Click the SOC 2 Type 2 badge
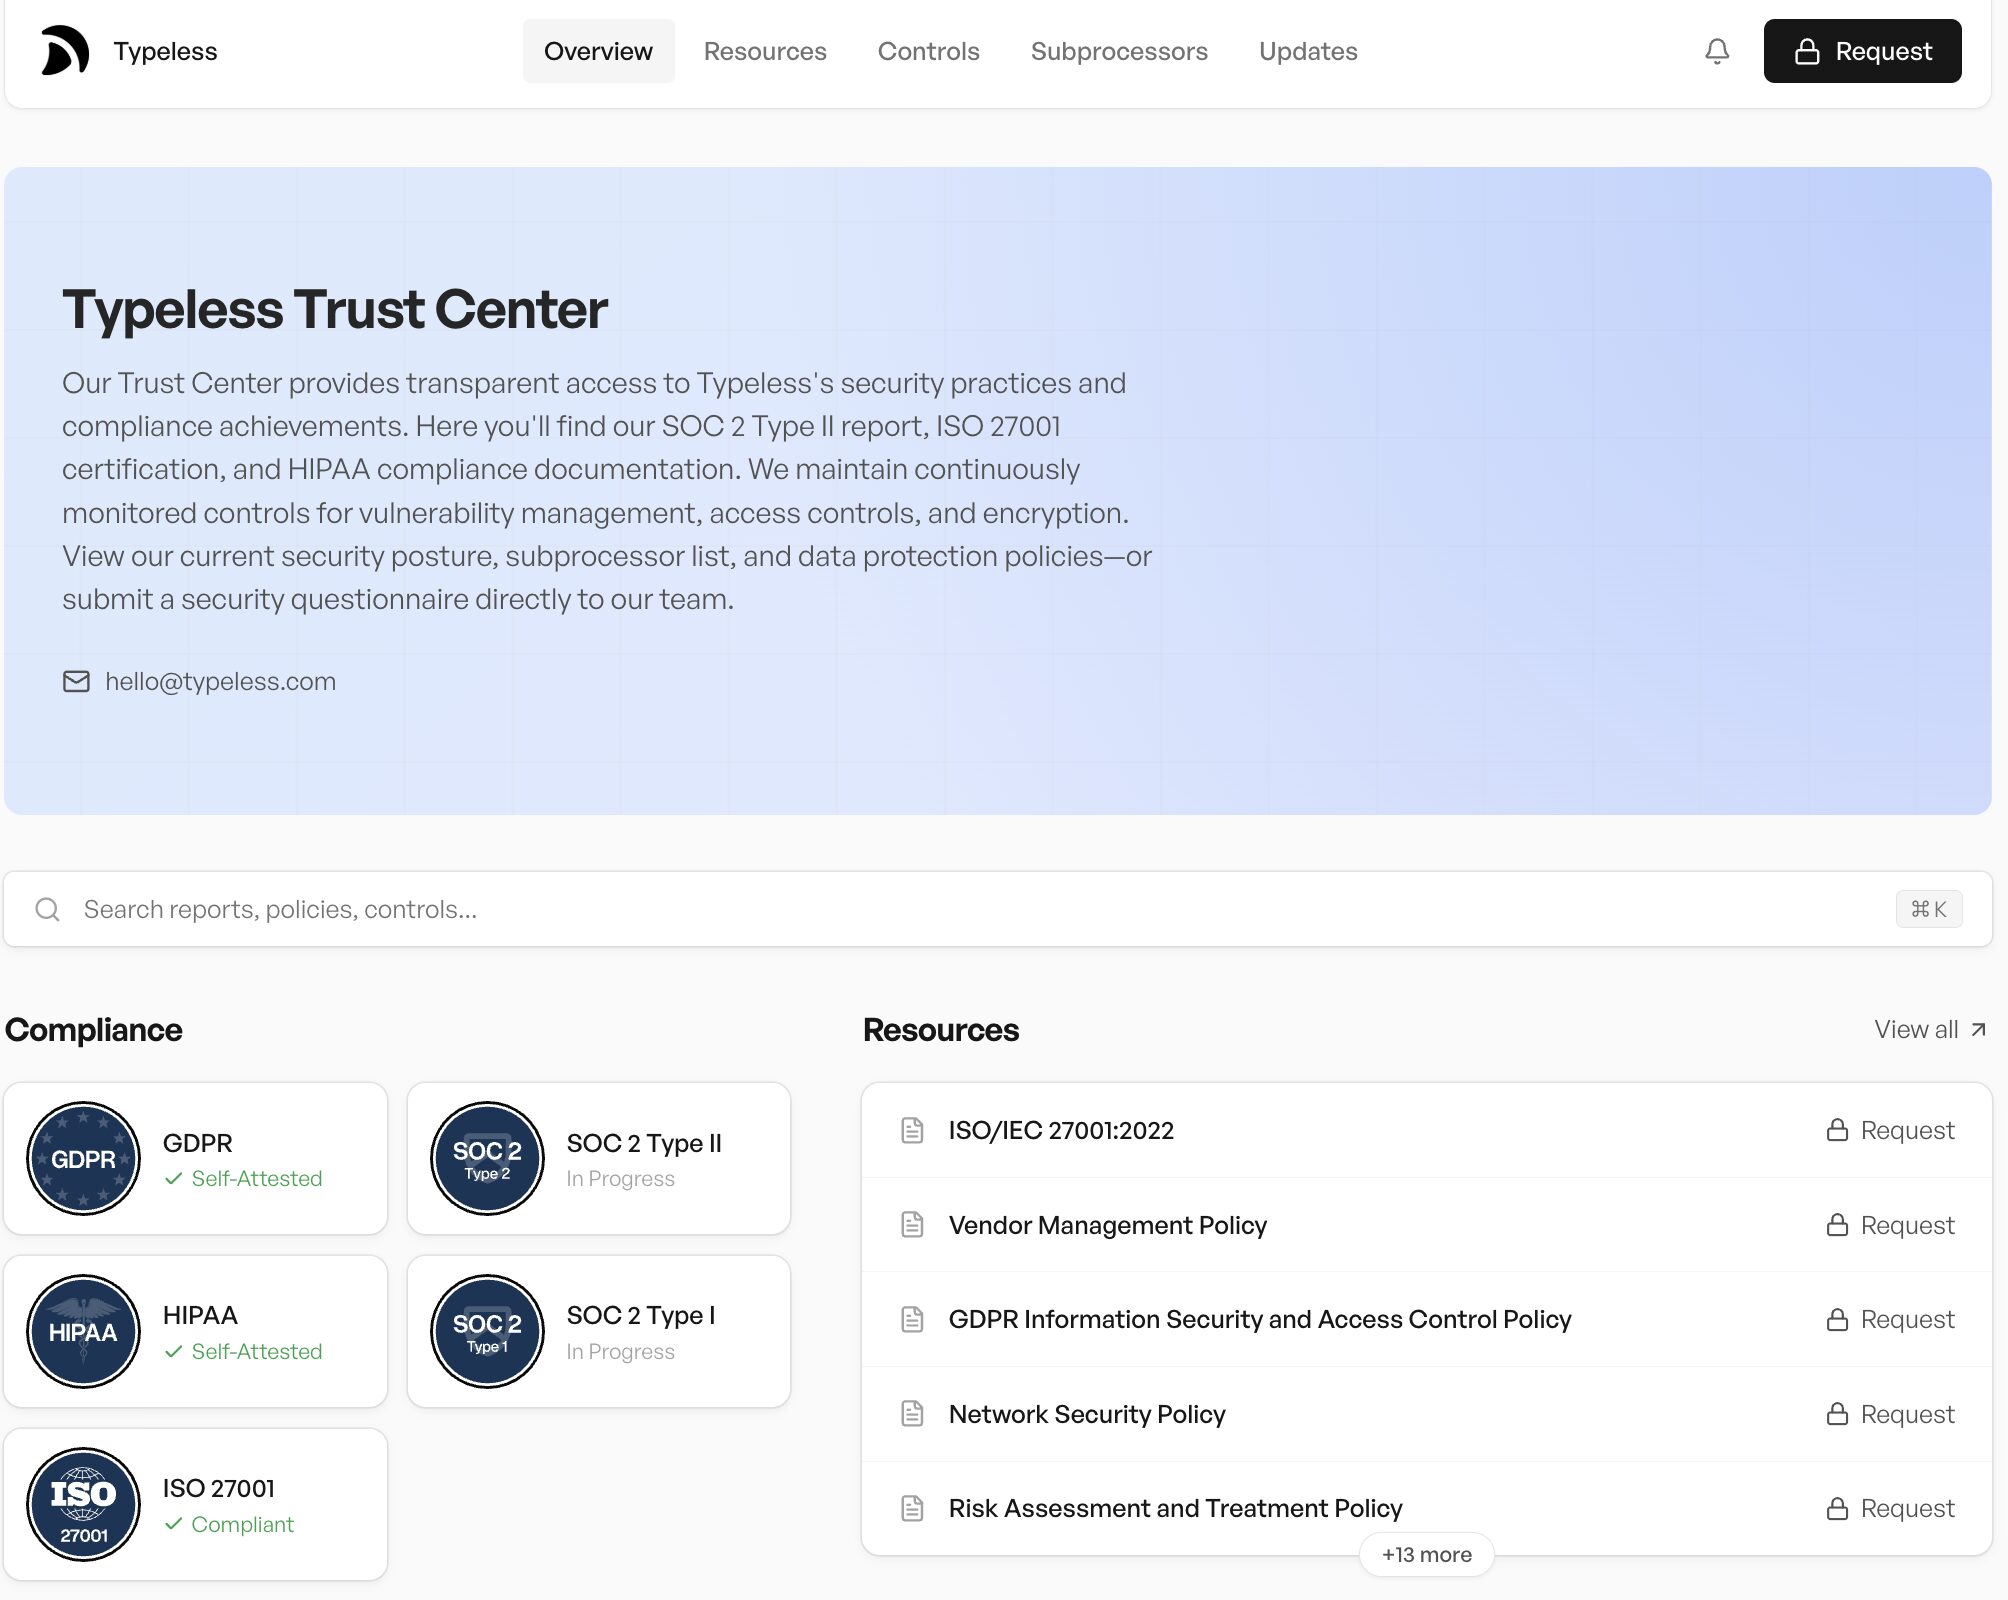 coord(487,1159)
